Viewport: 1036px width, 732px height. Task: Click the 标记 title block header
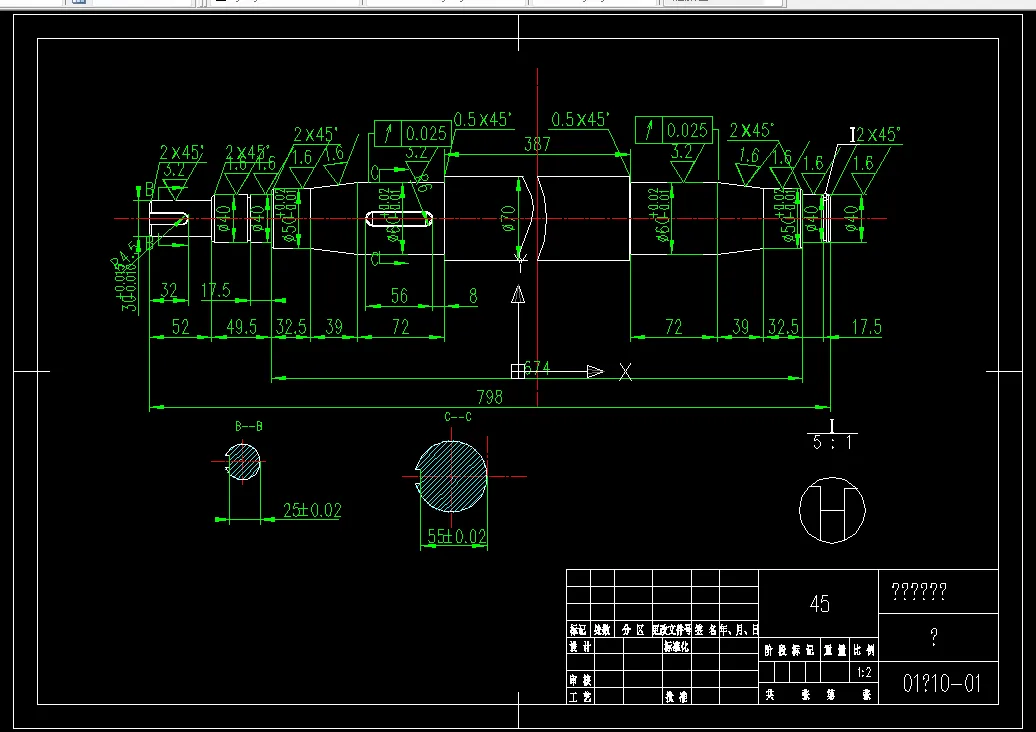coord(578,630)
